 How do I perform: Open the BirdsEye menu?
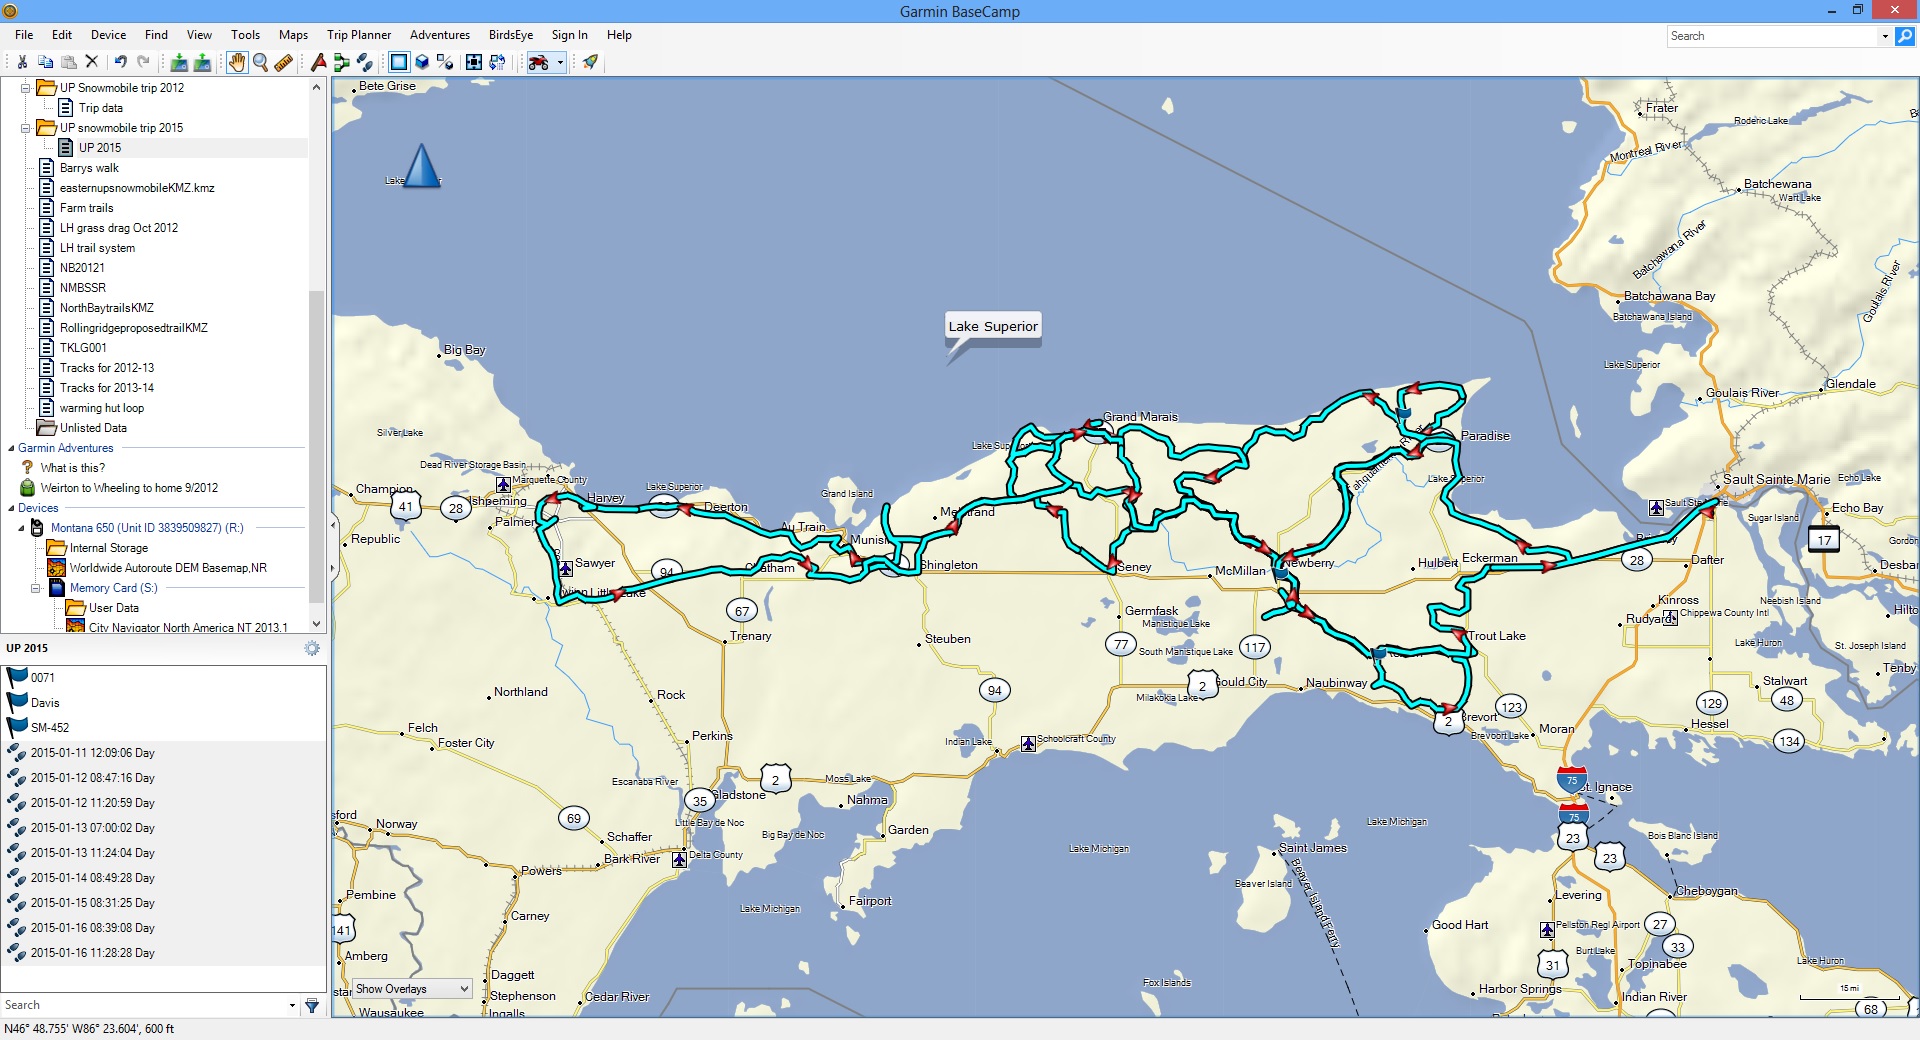510,34
